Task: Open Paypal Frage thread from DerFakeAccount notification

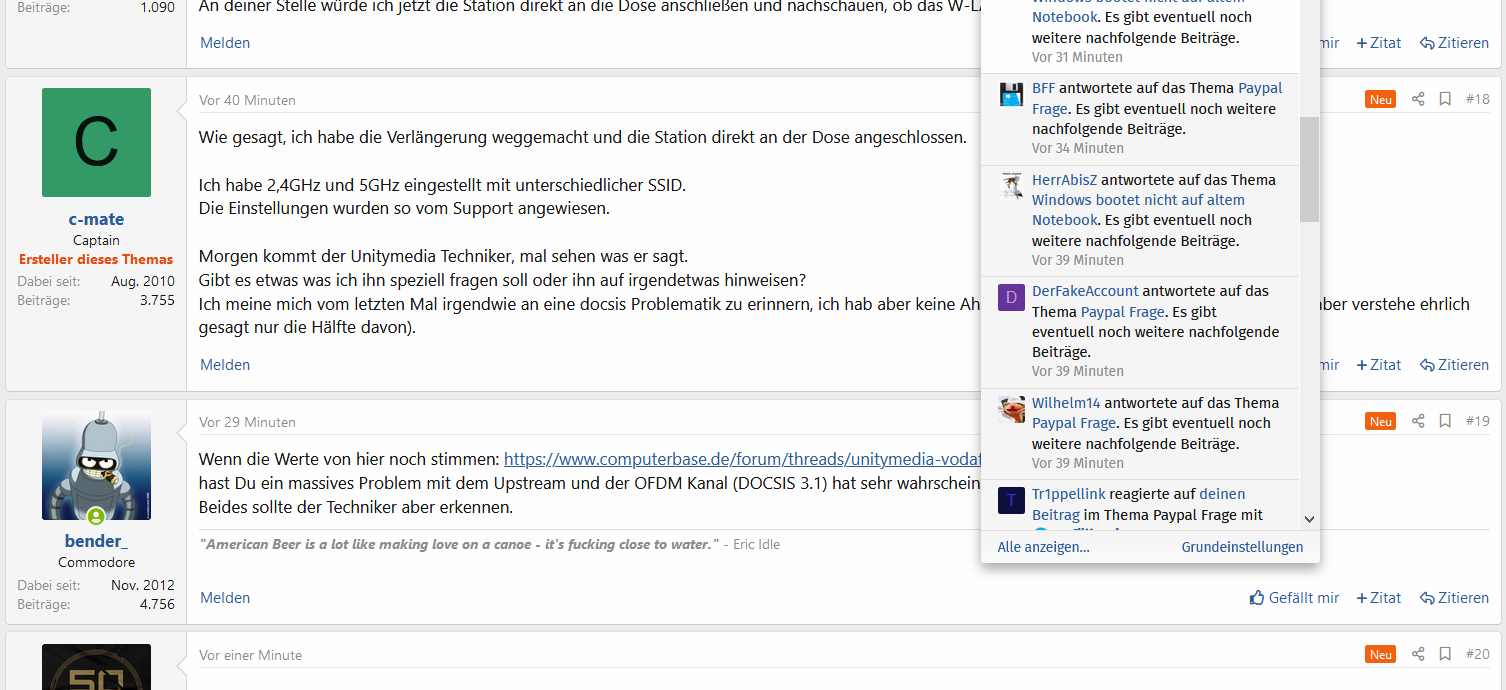Action: [1122, 312]
